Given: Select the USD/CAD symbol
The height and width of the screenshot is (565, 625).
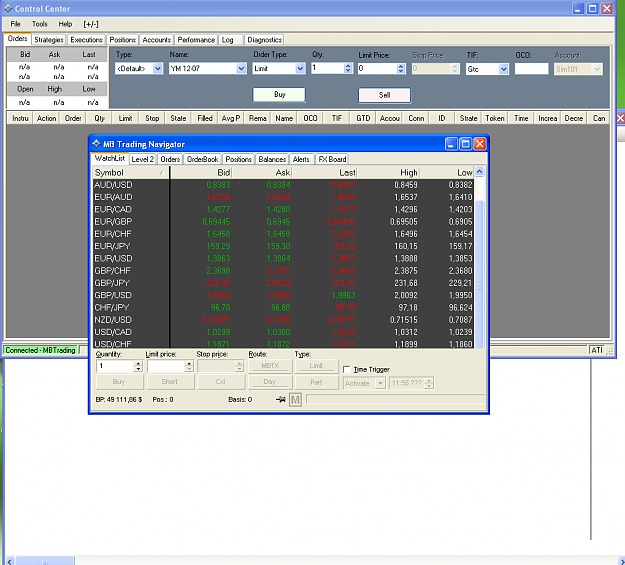Looking at the screenshot, I should click(113, 332).
